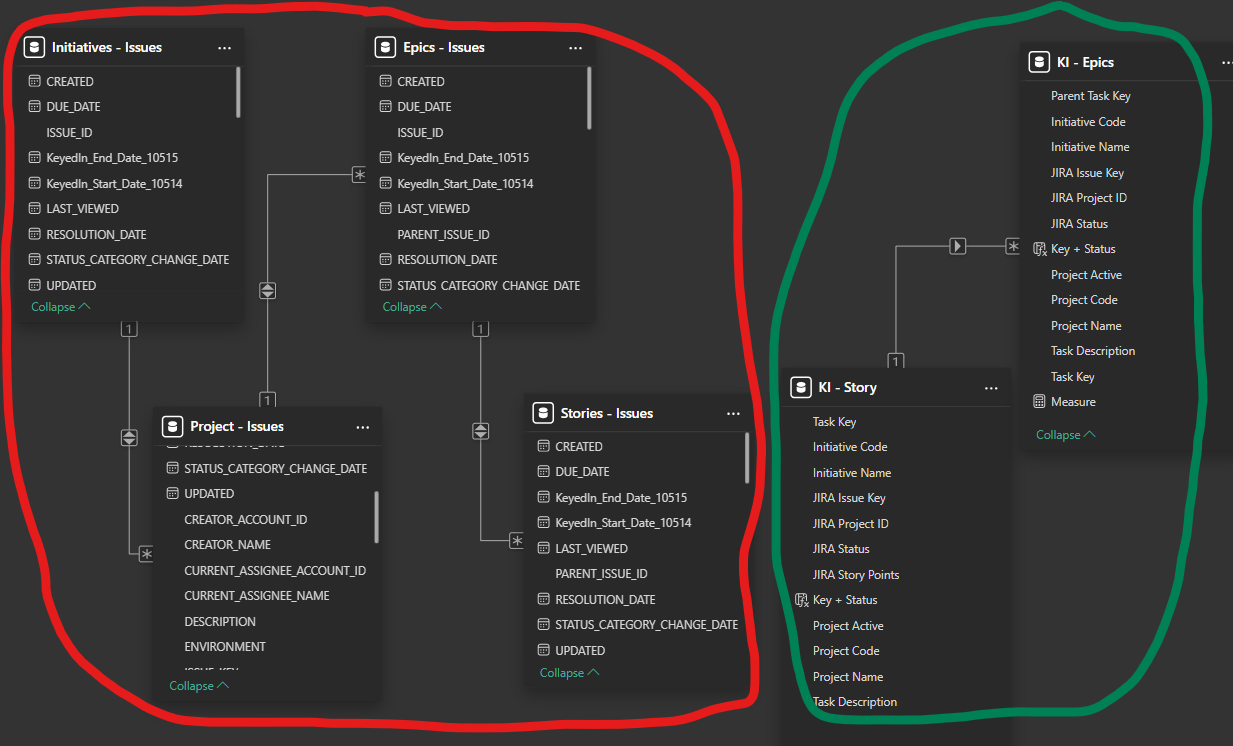Viewport: 1233px width, 746px height.
Task: Open more options for Epics - Issues table
Action: (575, 48)
